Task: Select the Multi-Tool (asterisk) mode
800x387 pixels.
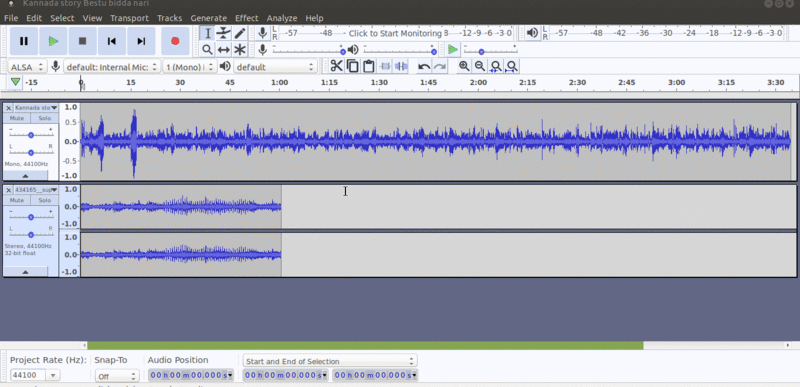Action: 240,49
